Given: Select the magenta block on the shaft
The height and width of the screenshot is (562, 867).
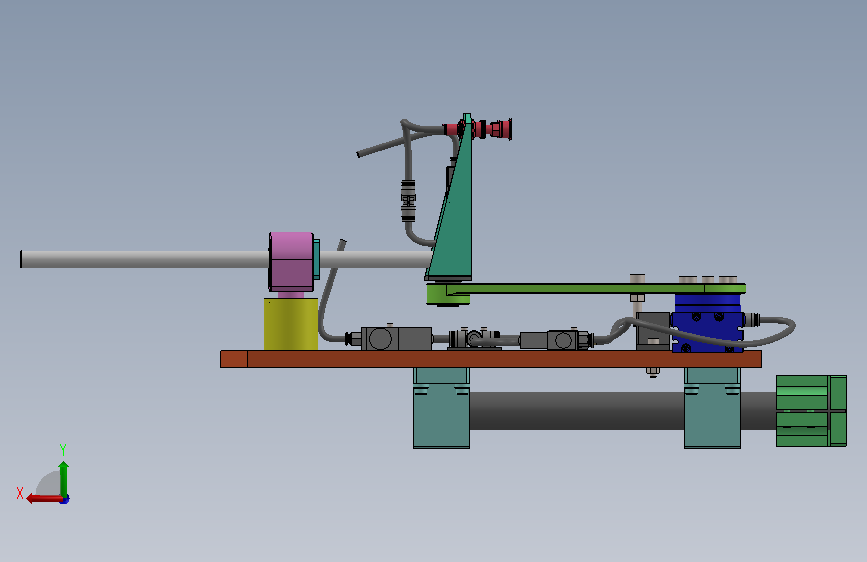Looking at the screenshot, I should pos(291,262).
